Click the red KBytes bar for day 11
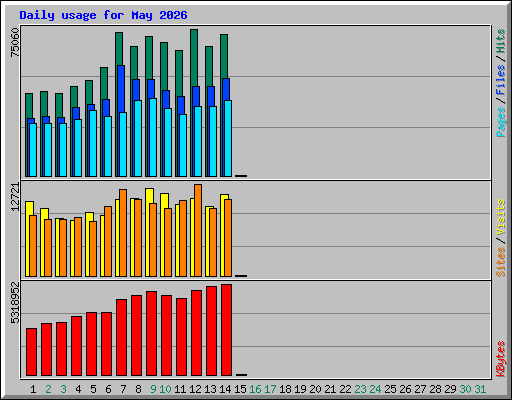The width and height of the screenshot is (512, 400). coord(181,337)
